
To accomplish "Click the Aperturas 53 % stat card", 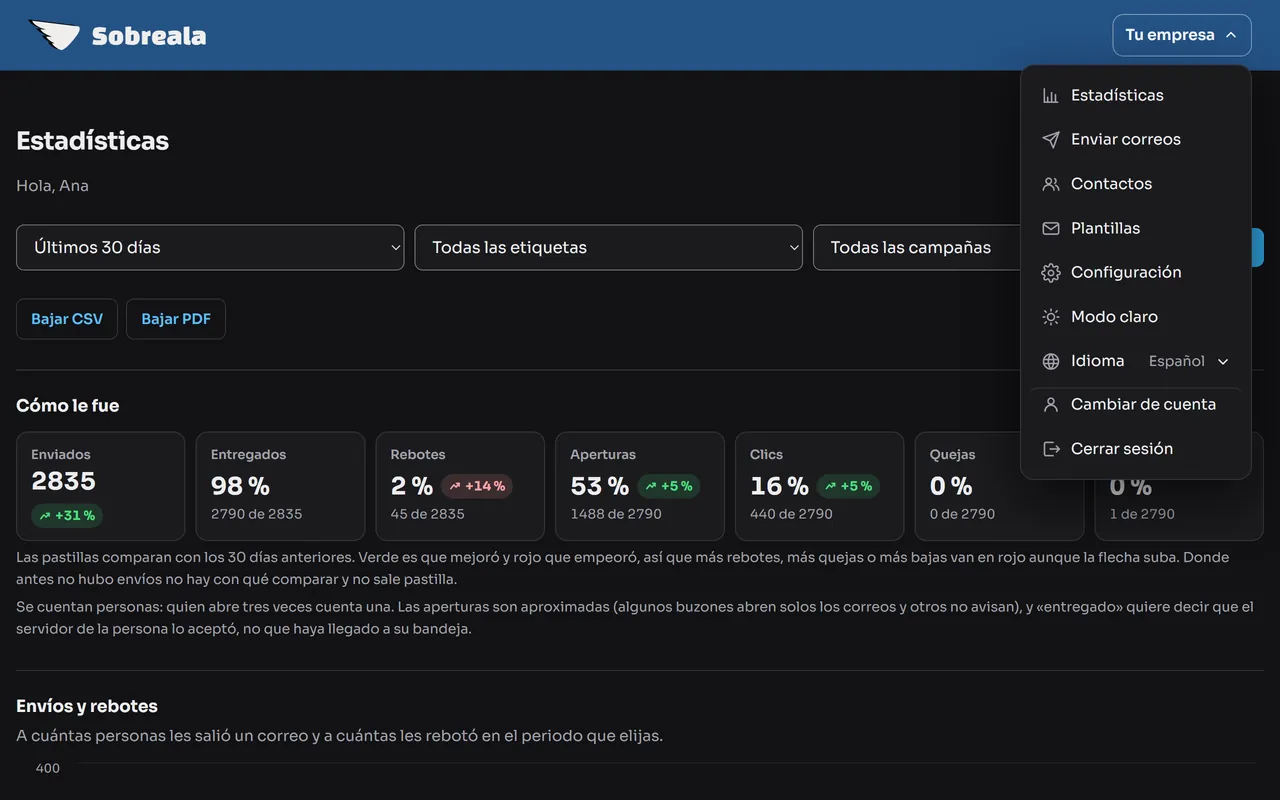I will (640, 486).
